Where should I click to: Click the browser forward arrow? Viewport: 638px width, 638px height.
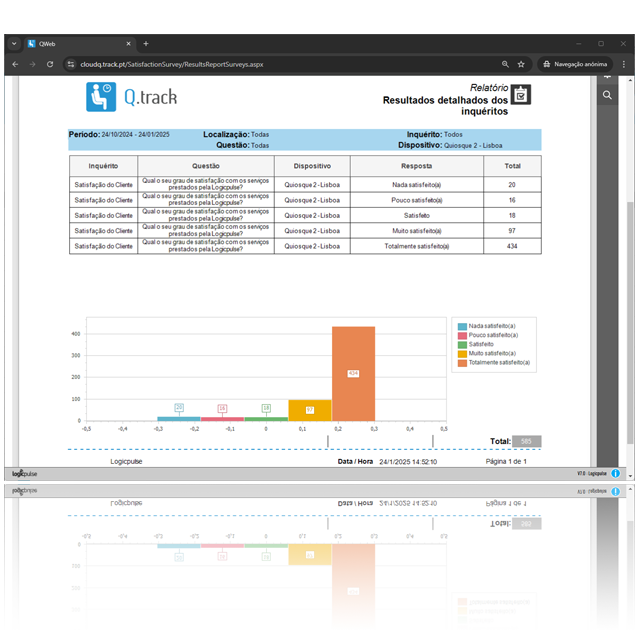(x=33, y=64)
